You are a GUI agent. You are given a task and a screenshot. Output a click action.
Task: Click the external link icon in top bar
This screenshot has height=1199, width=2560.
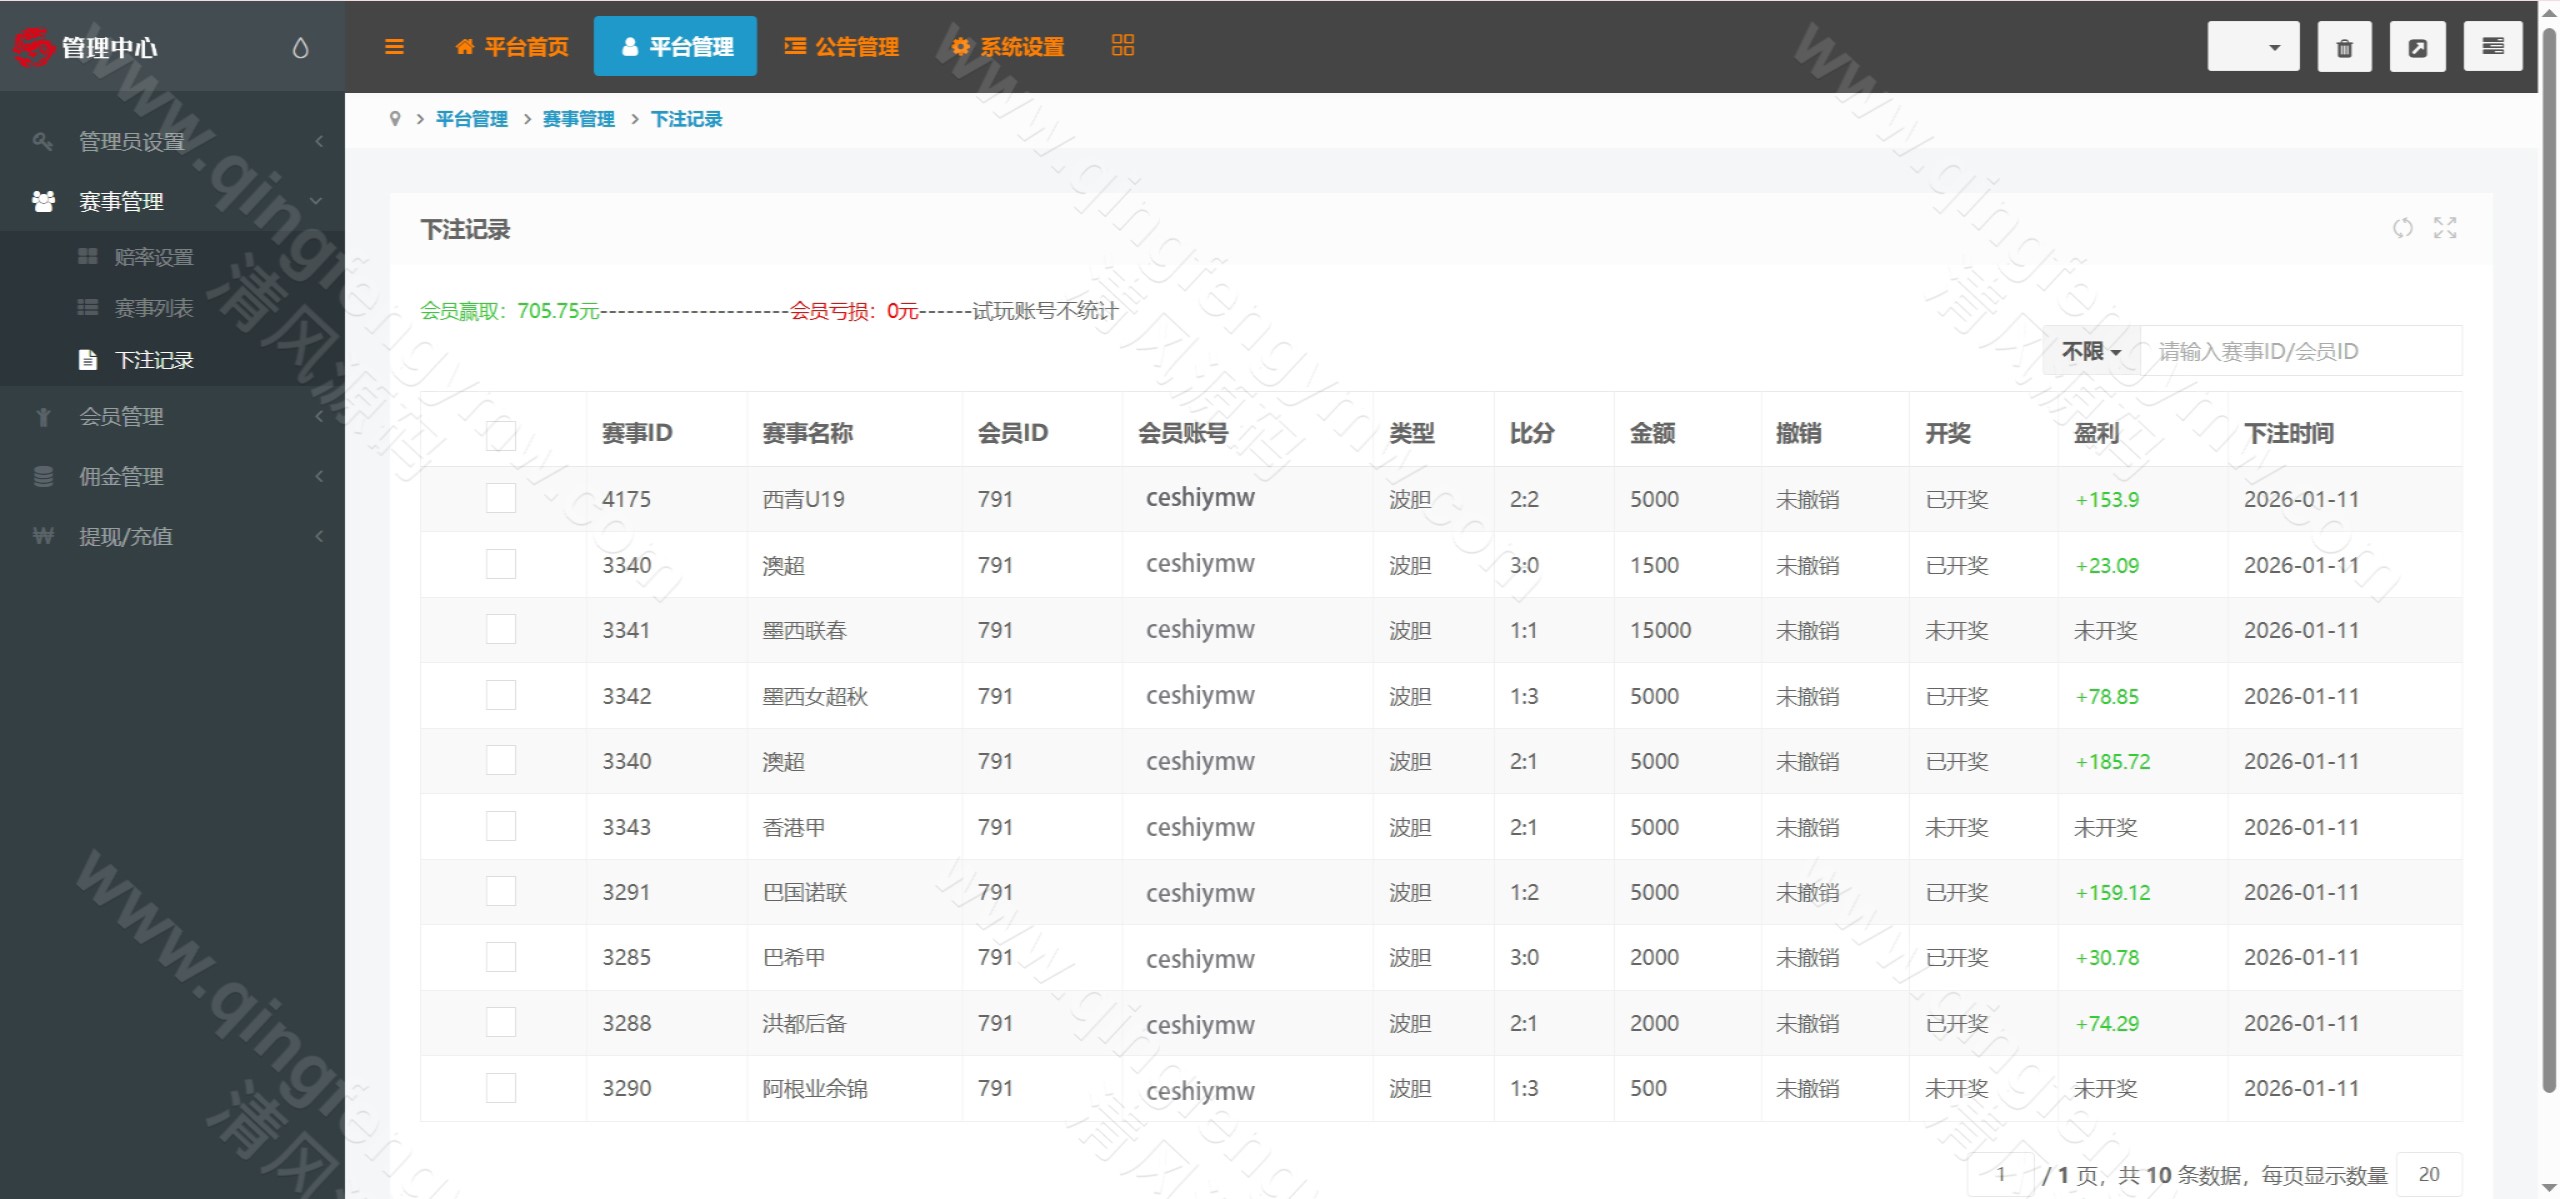2418,45
